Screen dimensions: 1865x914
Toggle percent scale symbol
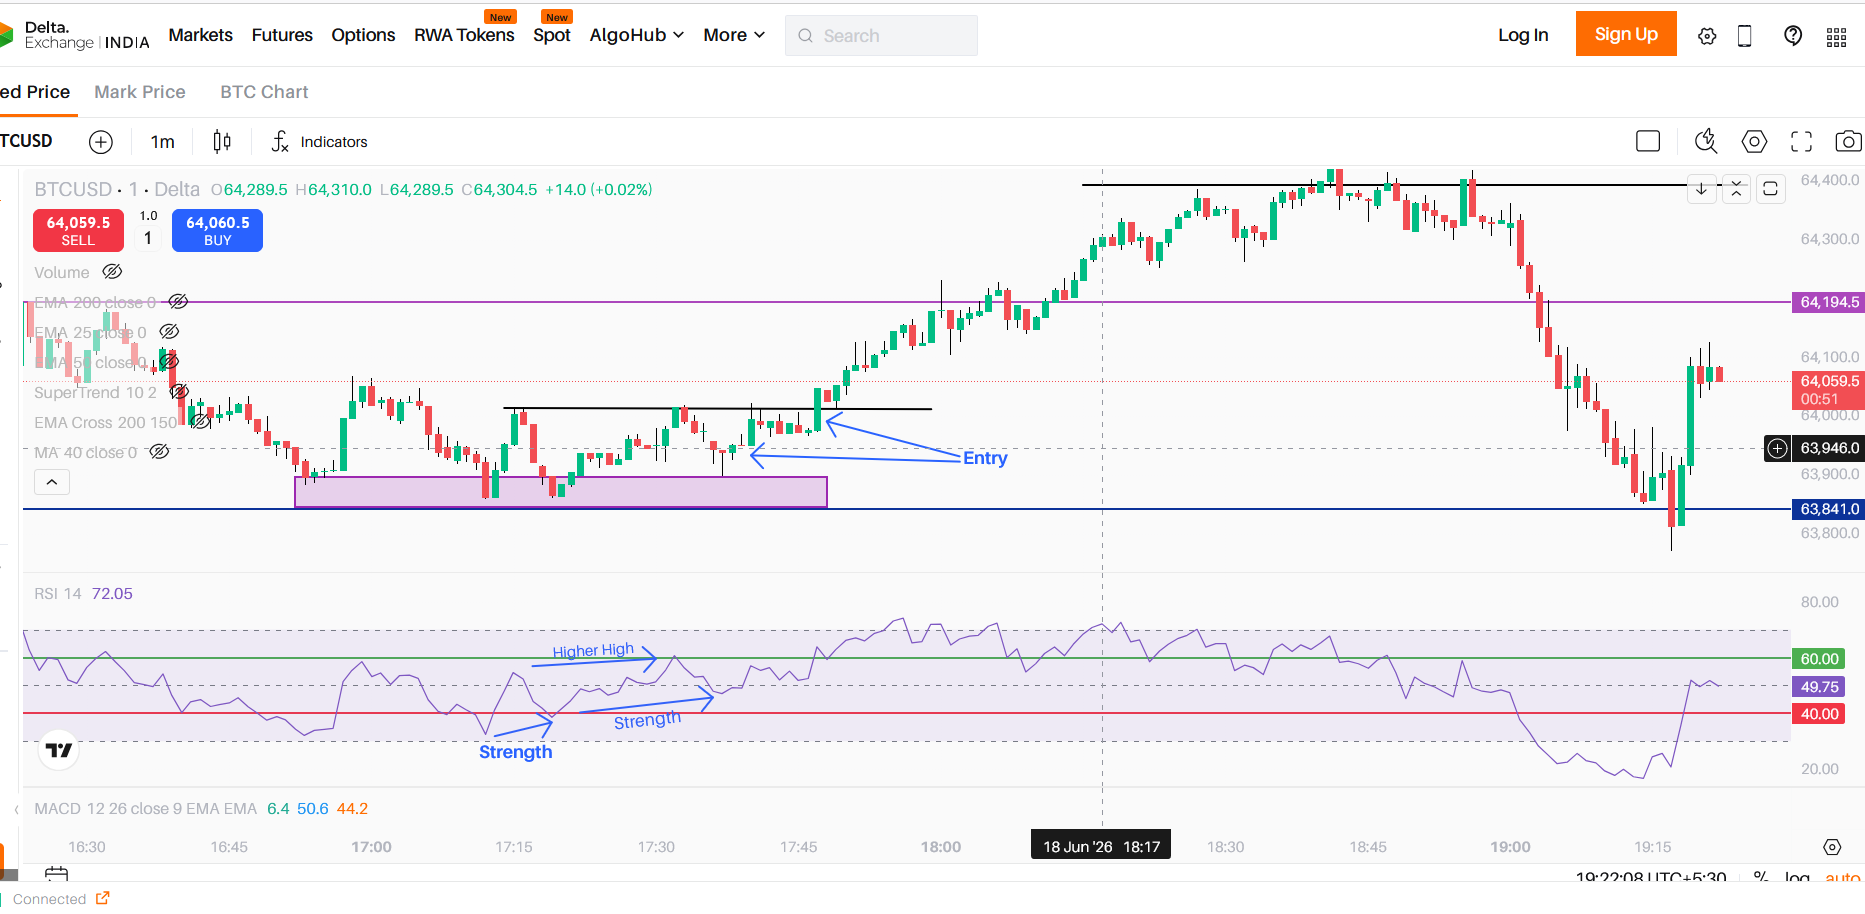(1761, 877)
